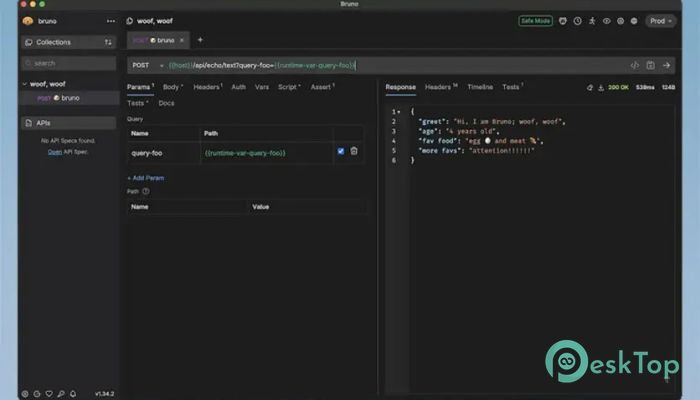Click the version v1.34.2 label

point(104,394)
